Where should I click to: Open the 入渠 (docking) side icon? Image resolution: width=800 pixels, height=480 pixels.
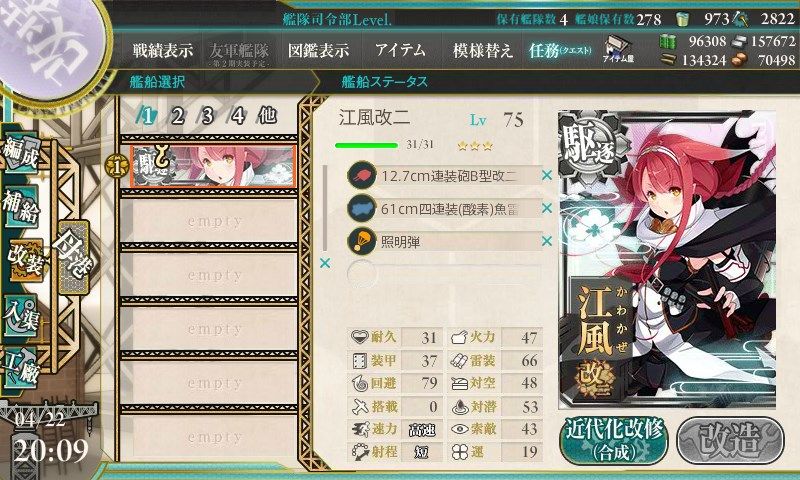[x=21, y=315]
